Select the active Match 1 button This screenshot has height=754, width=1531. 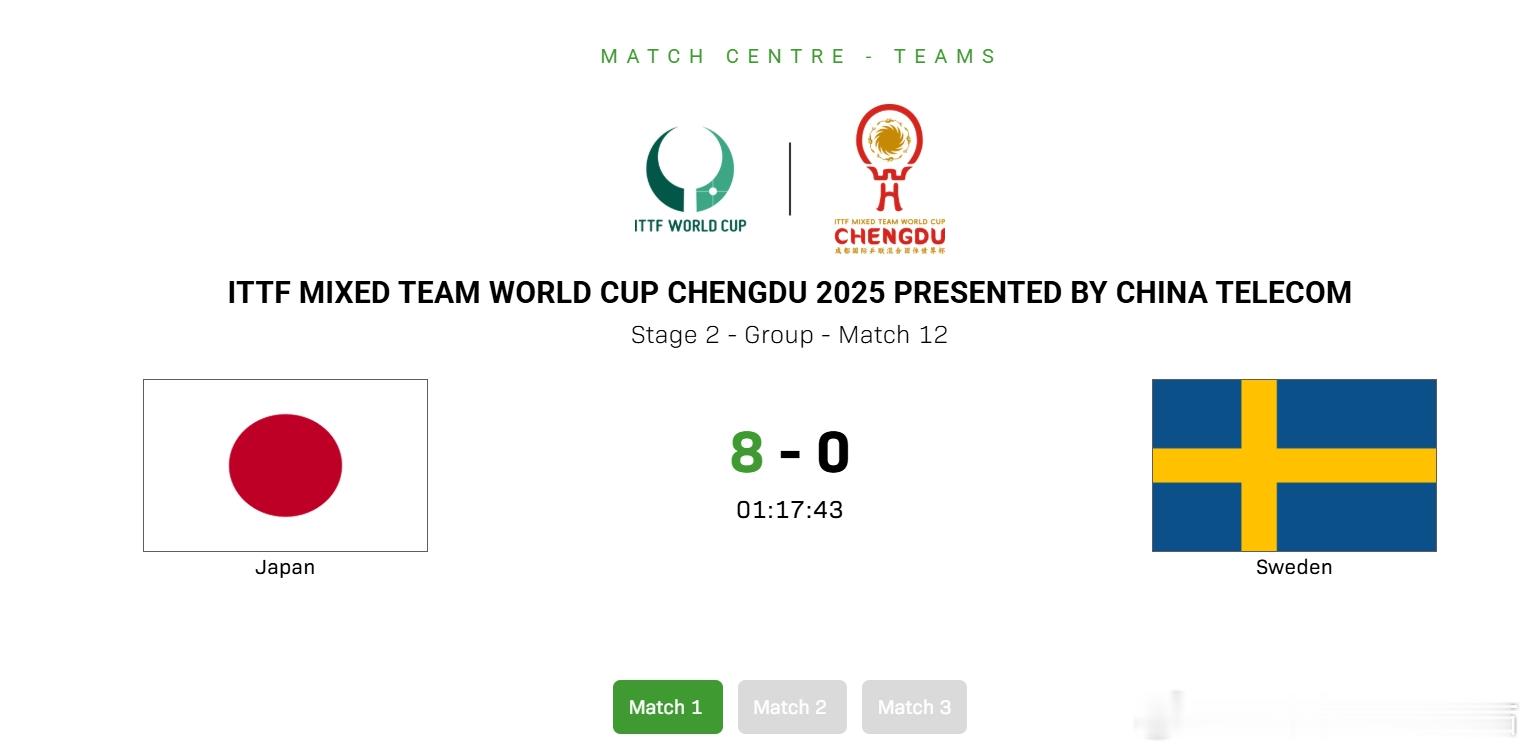[x=667, y=707]
